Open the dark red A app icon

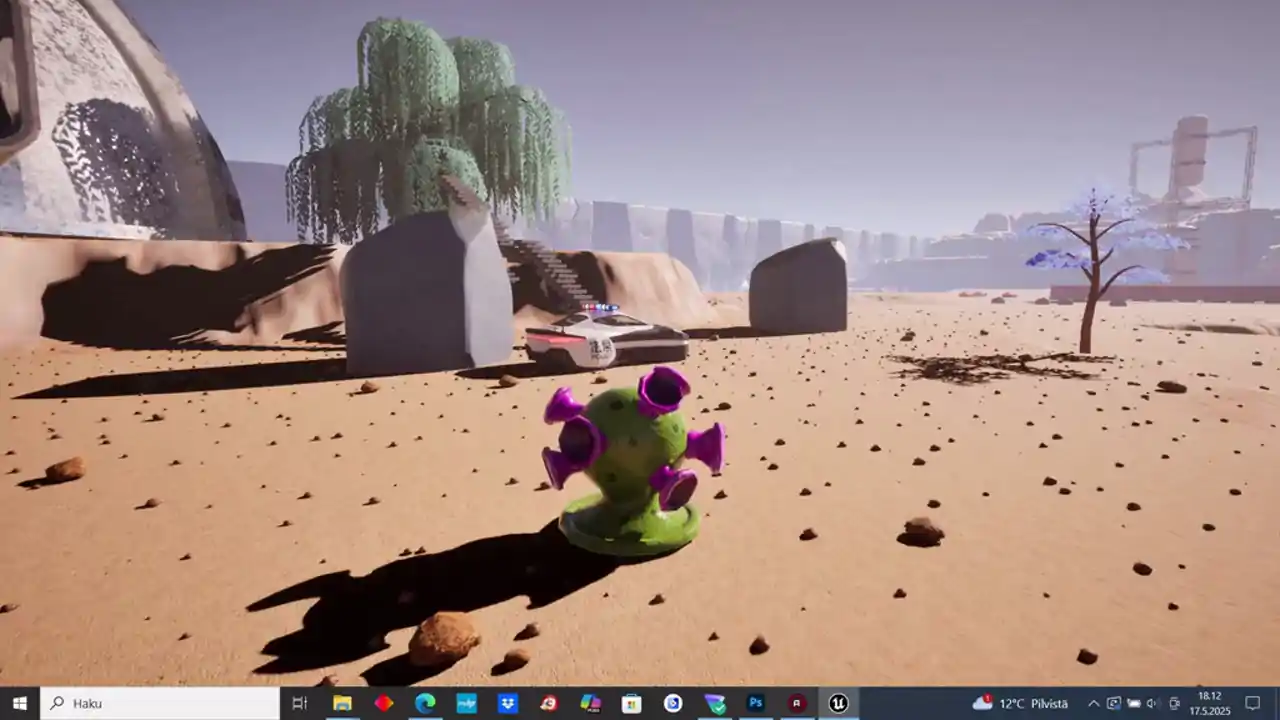[x=797, y=703]
